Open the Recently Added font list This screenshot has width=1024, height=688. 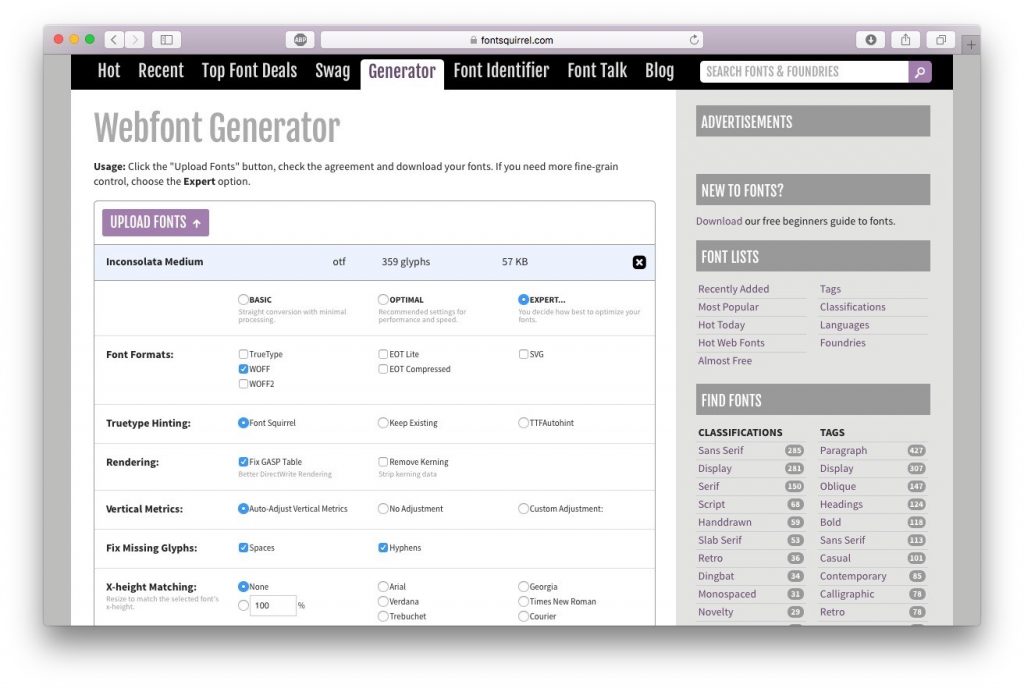point(733,289)
